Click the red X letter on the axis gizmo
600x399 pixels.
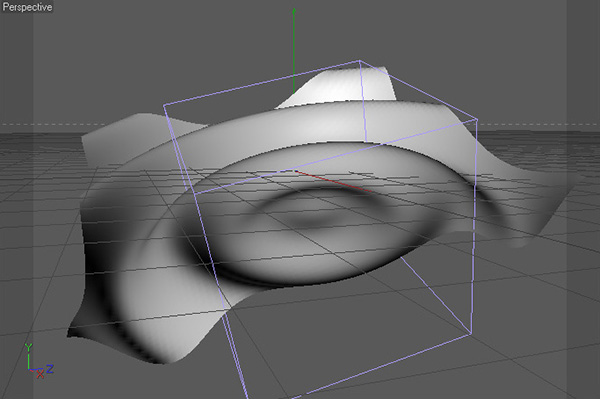pos(40,375)
